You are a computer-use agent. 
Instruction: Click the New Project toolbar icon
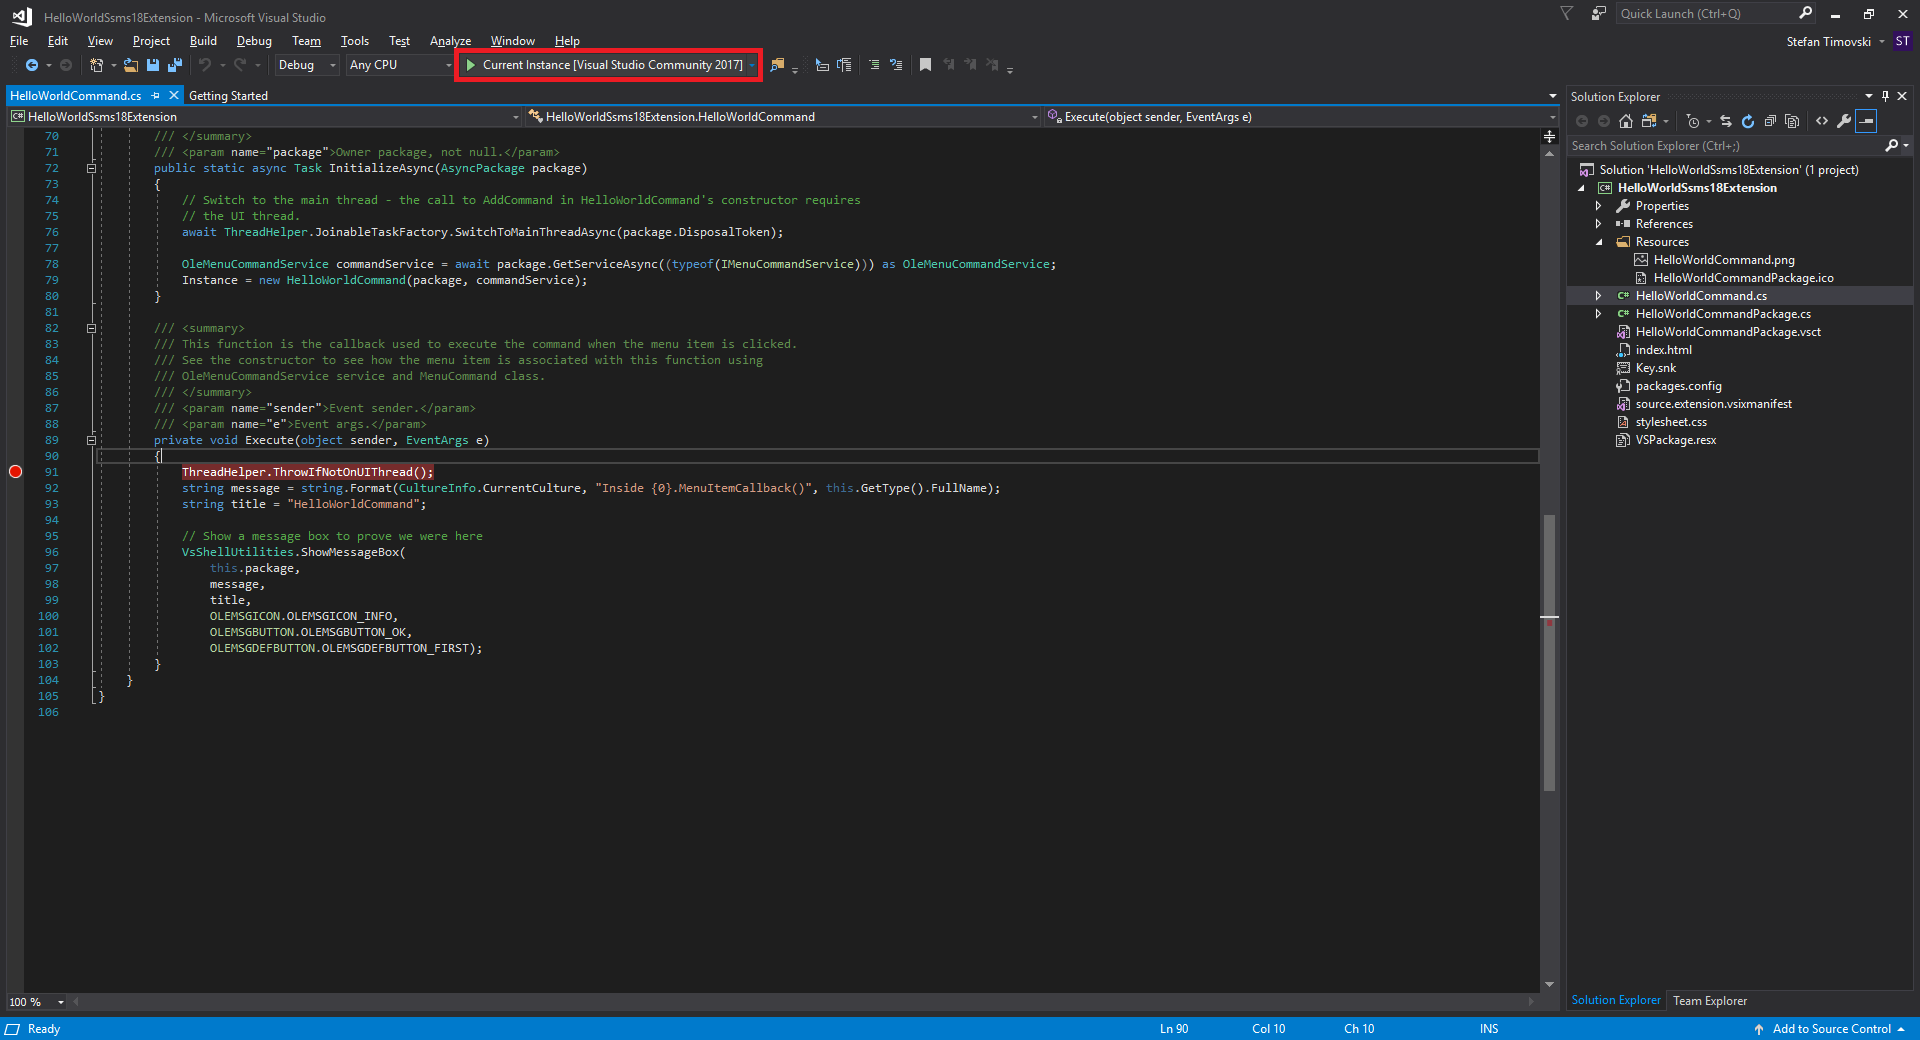(x=96, y=65)
